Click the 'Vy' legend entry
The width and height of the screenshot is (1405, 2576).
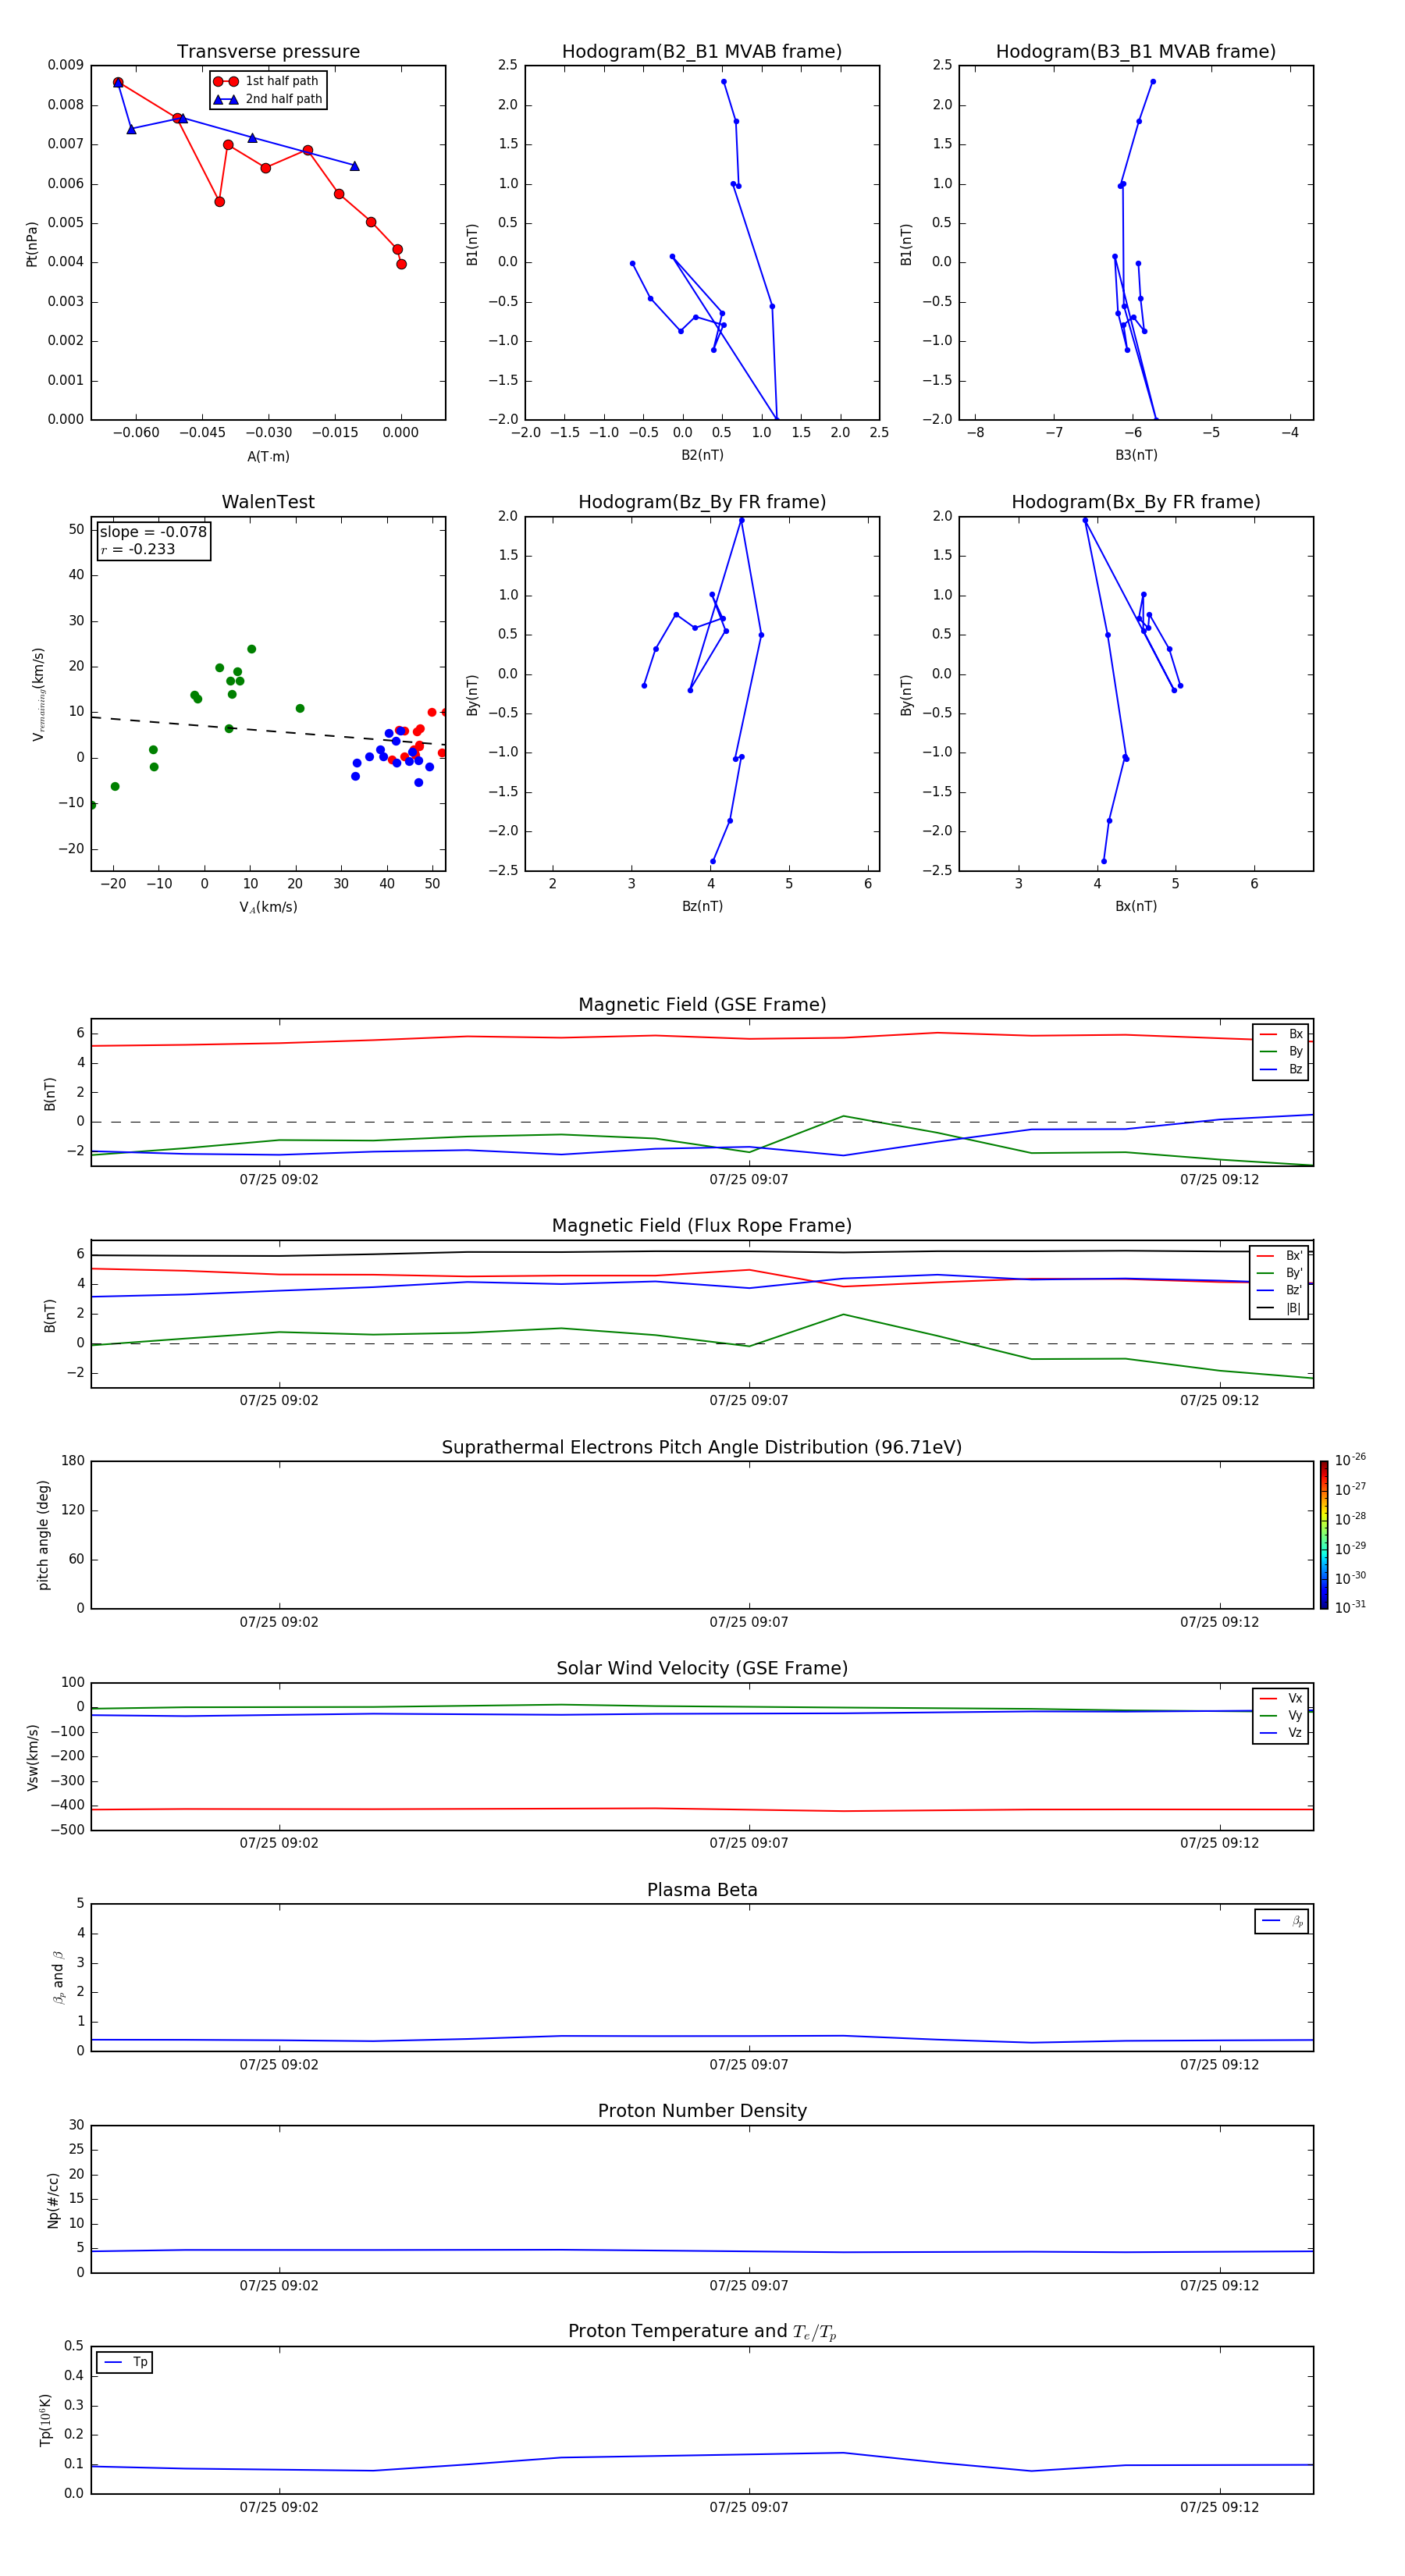1281,1715
